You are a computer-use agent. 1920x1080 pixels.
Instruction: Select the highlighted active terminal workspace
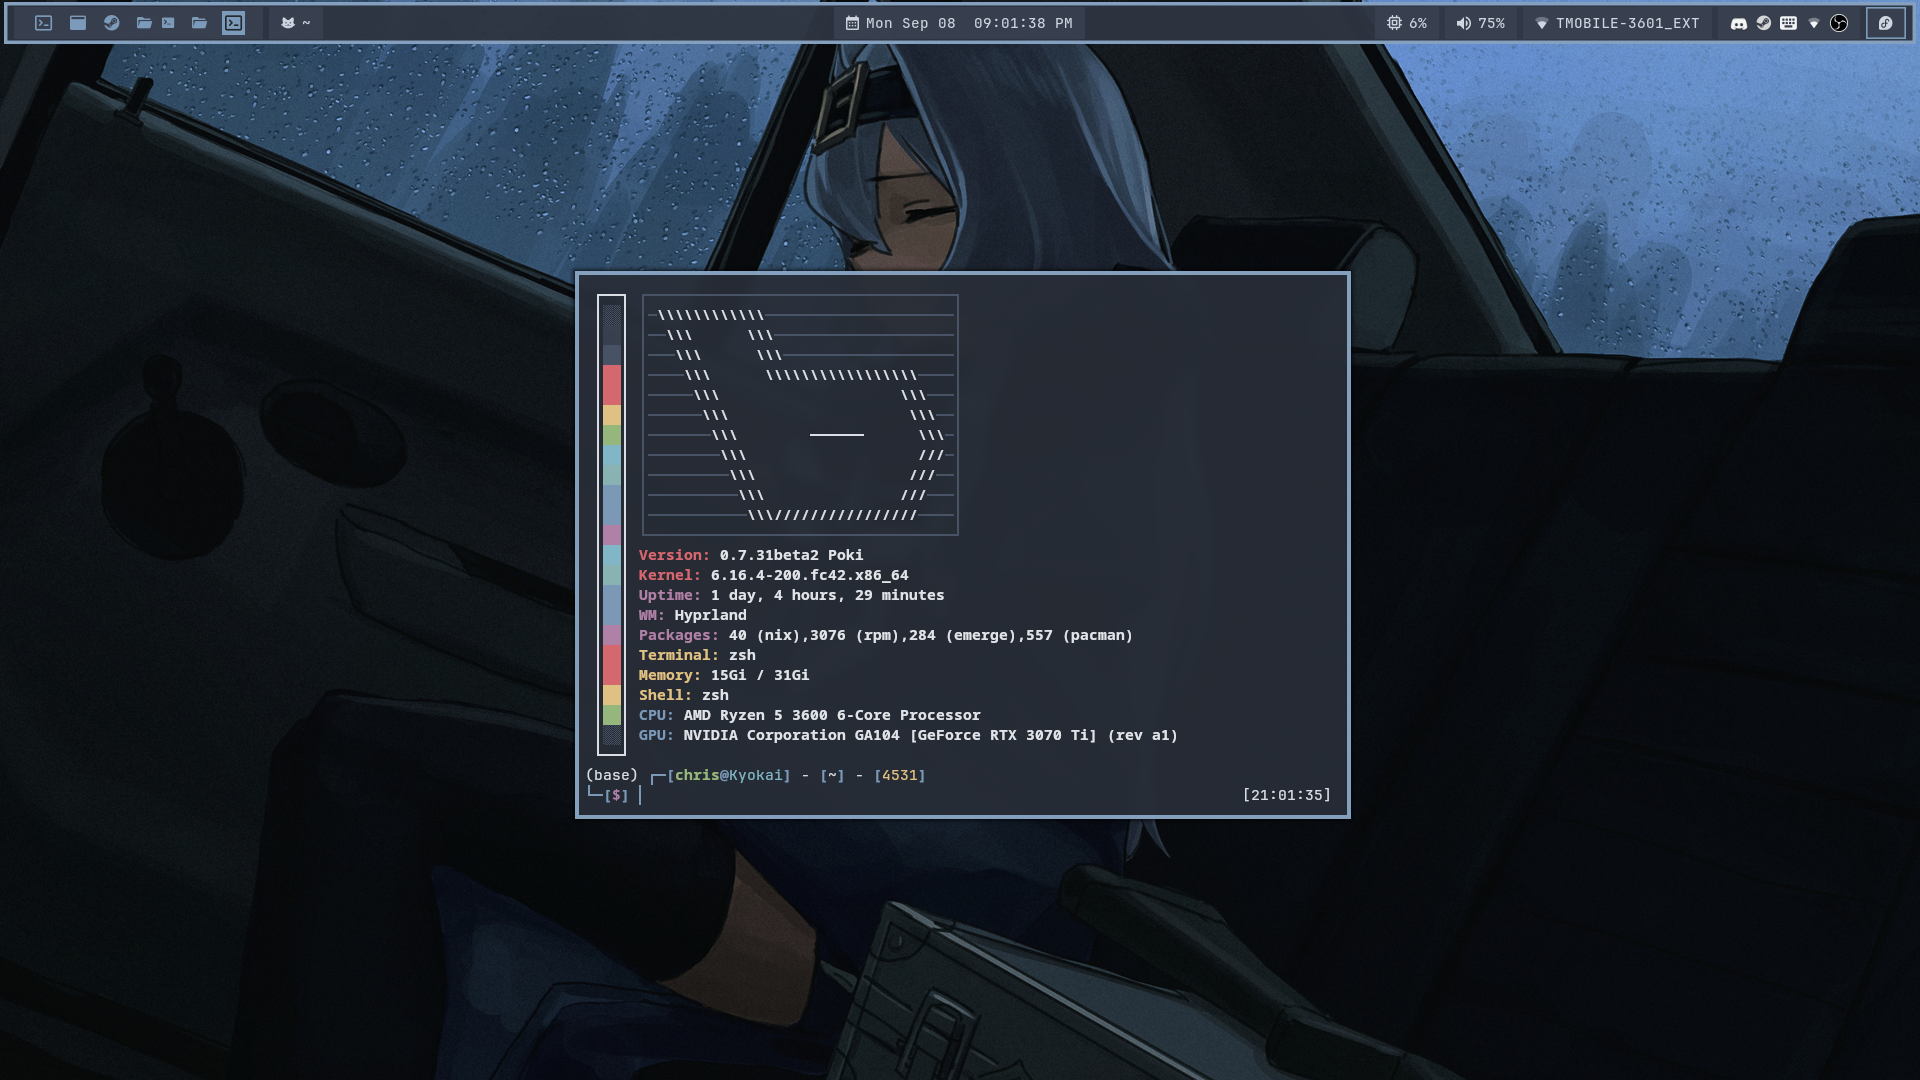(233, 23)
